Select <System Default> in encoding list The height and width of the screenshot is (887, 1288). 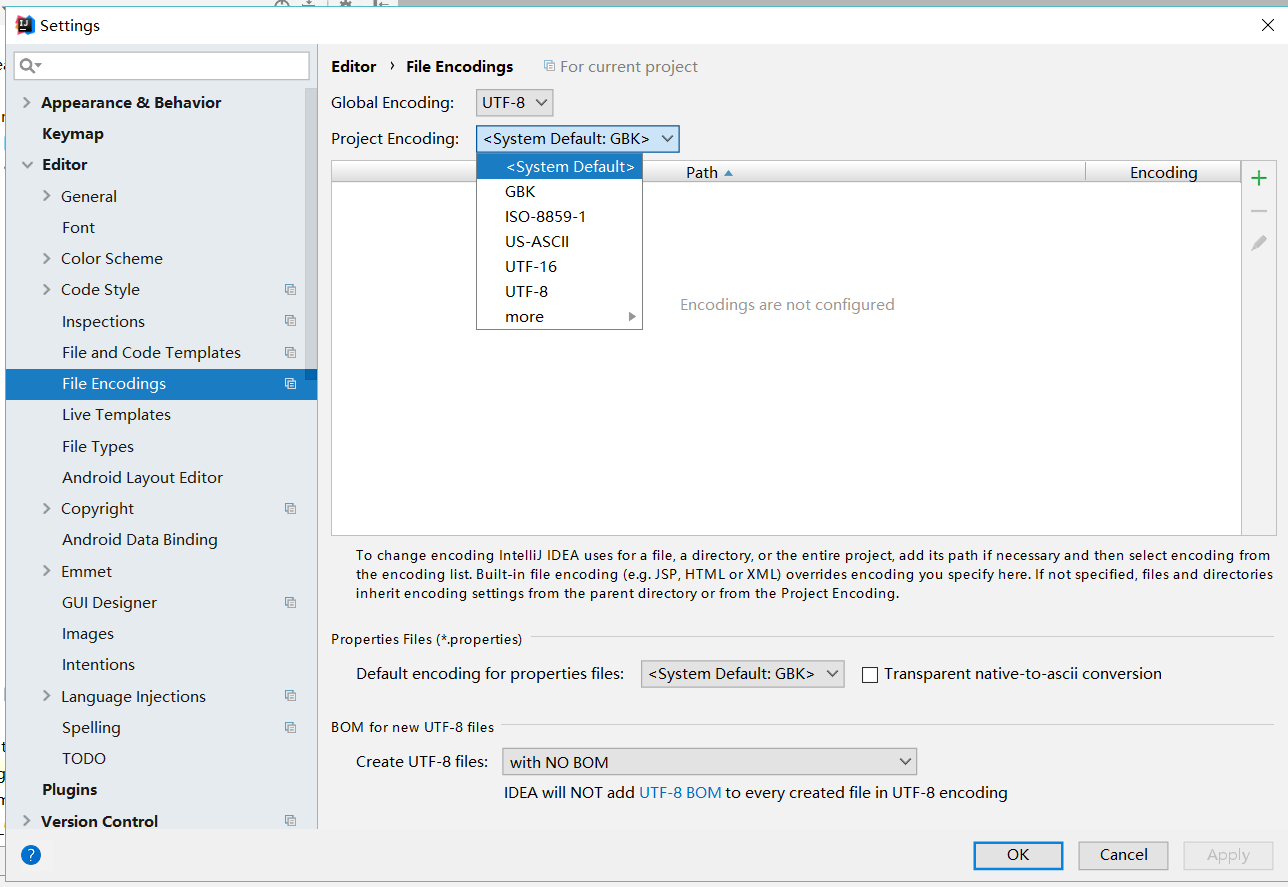[x=559, y=167]
